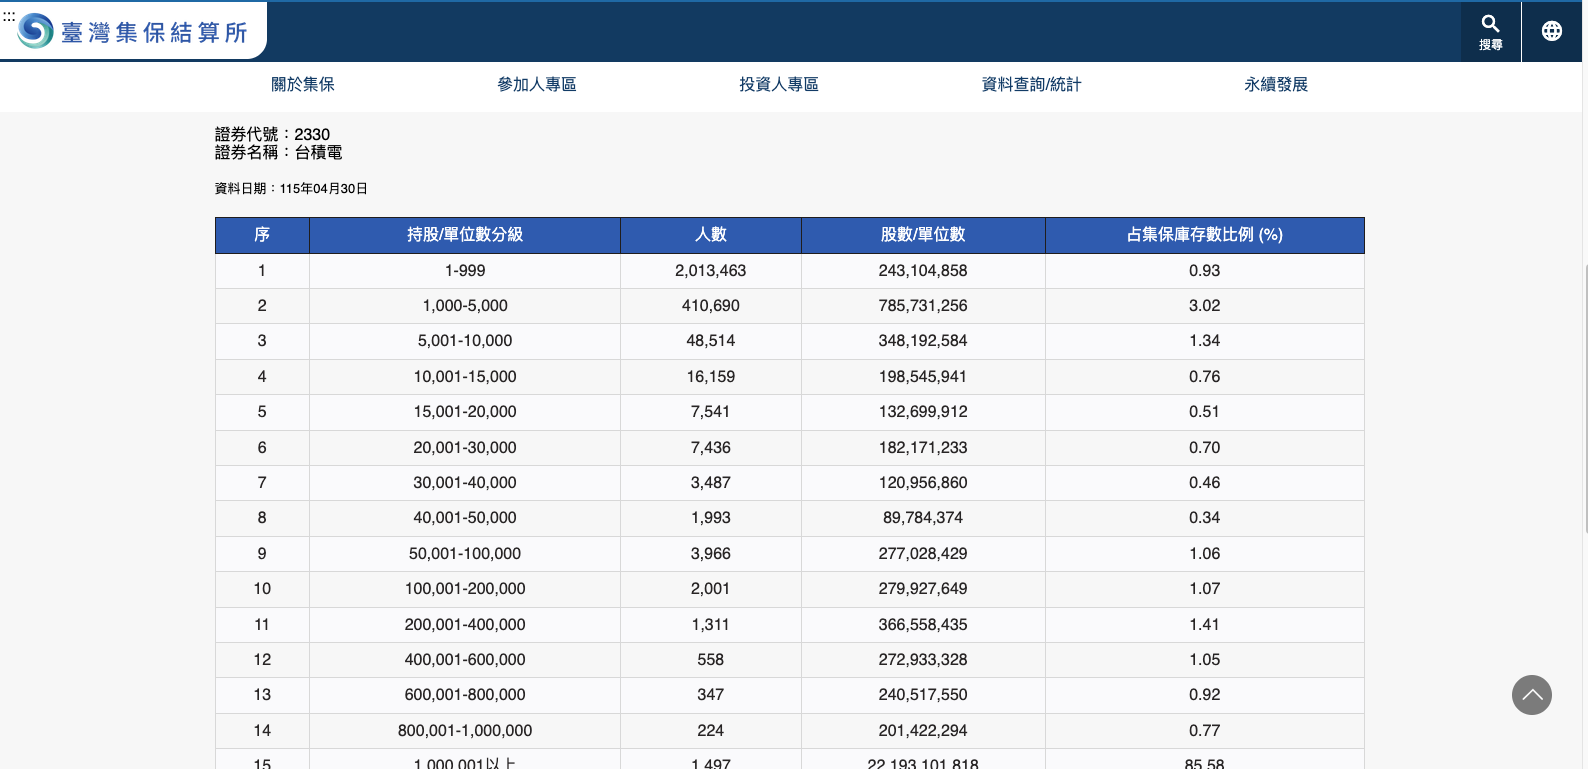
Task: Click the 348,192,584 shares cell
Action: (x=923, y=341)
